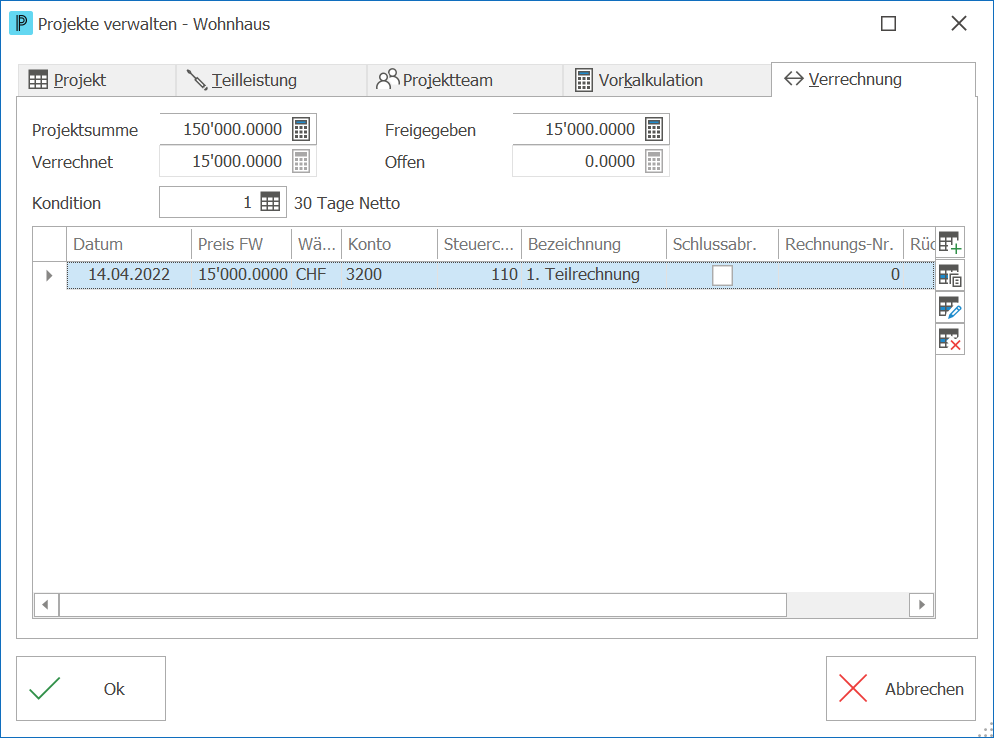
Task: Click the app logo in title bar
Action: [21, 24]
